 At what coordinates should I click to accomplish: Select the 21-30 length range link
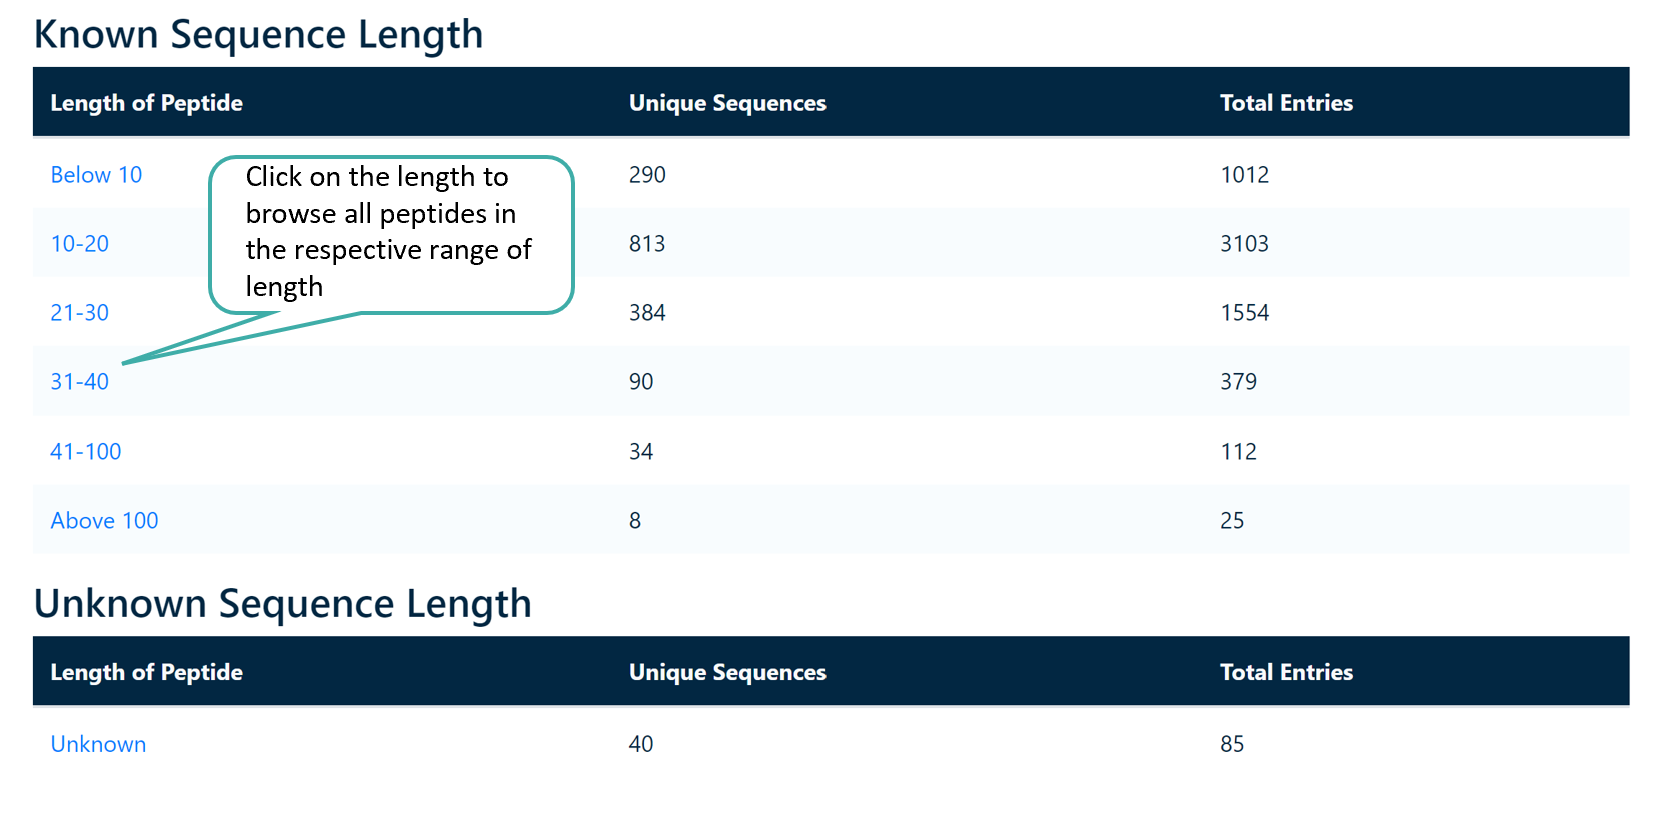(x=79, y=312)
